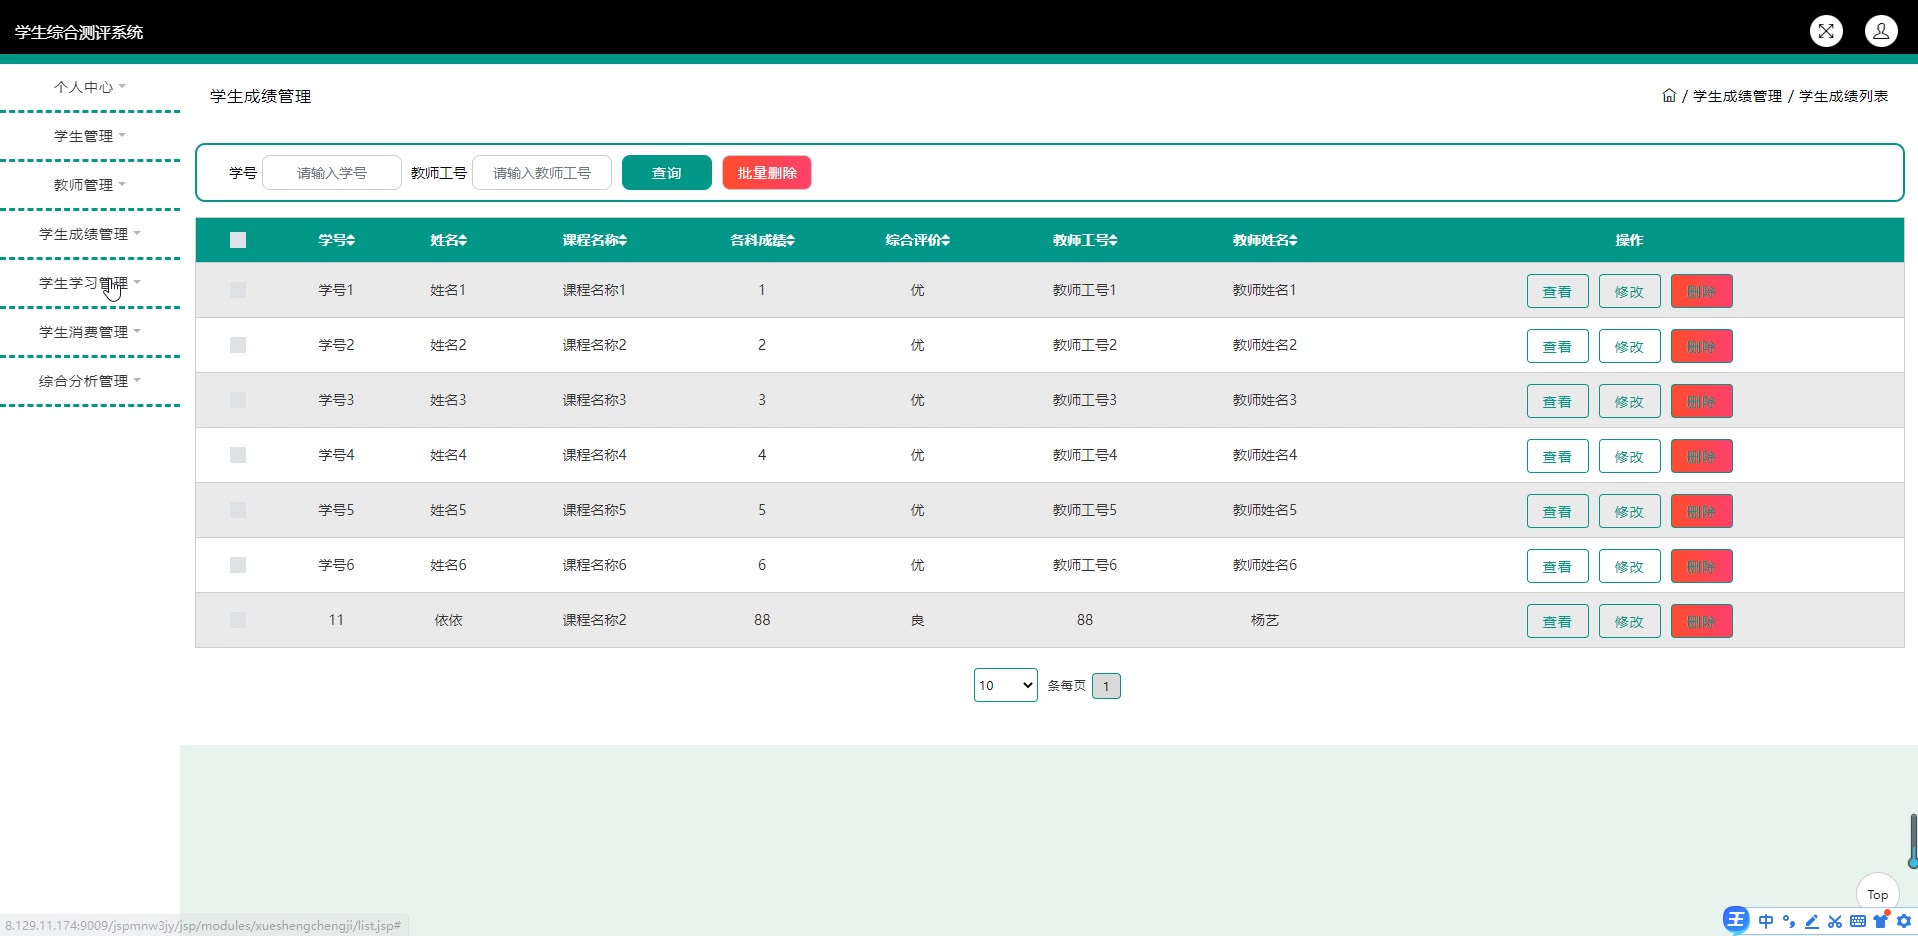Tick the select-all checkbox in table header

pos(238,240)
